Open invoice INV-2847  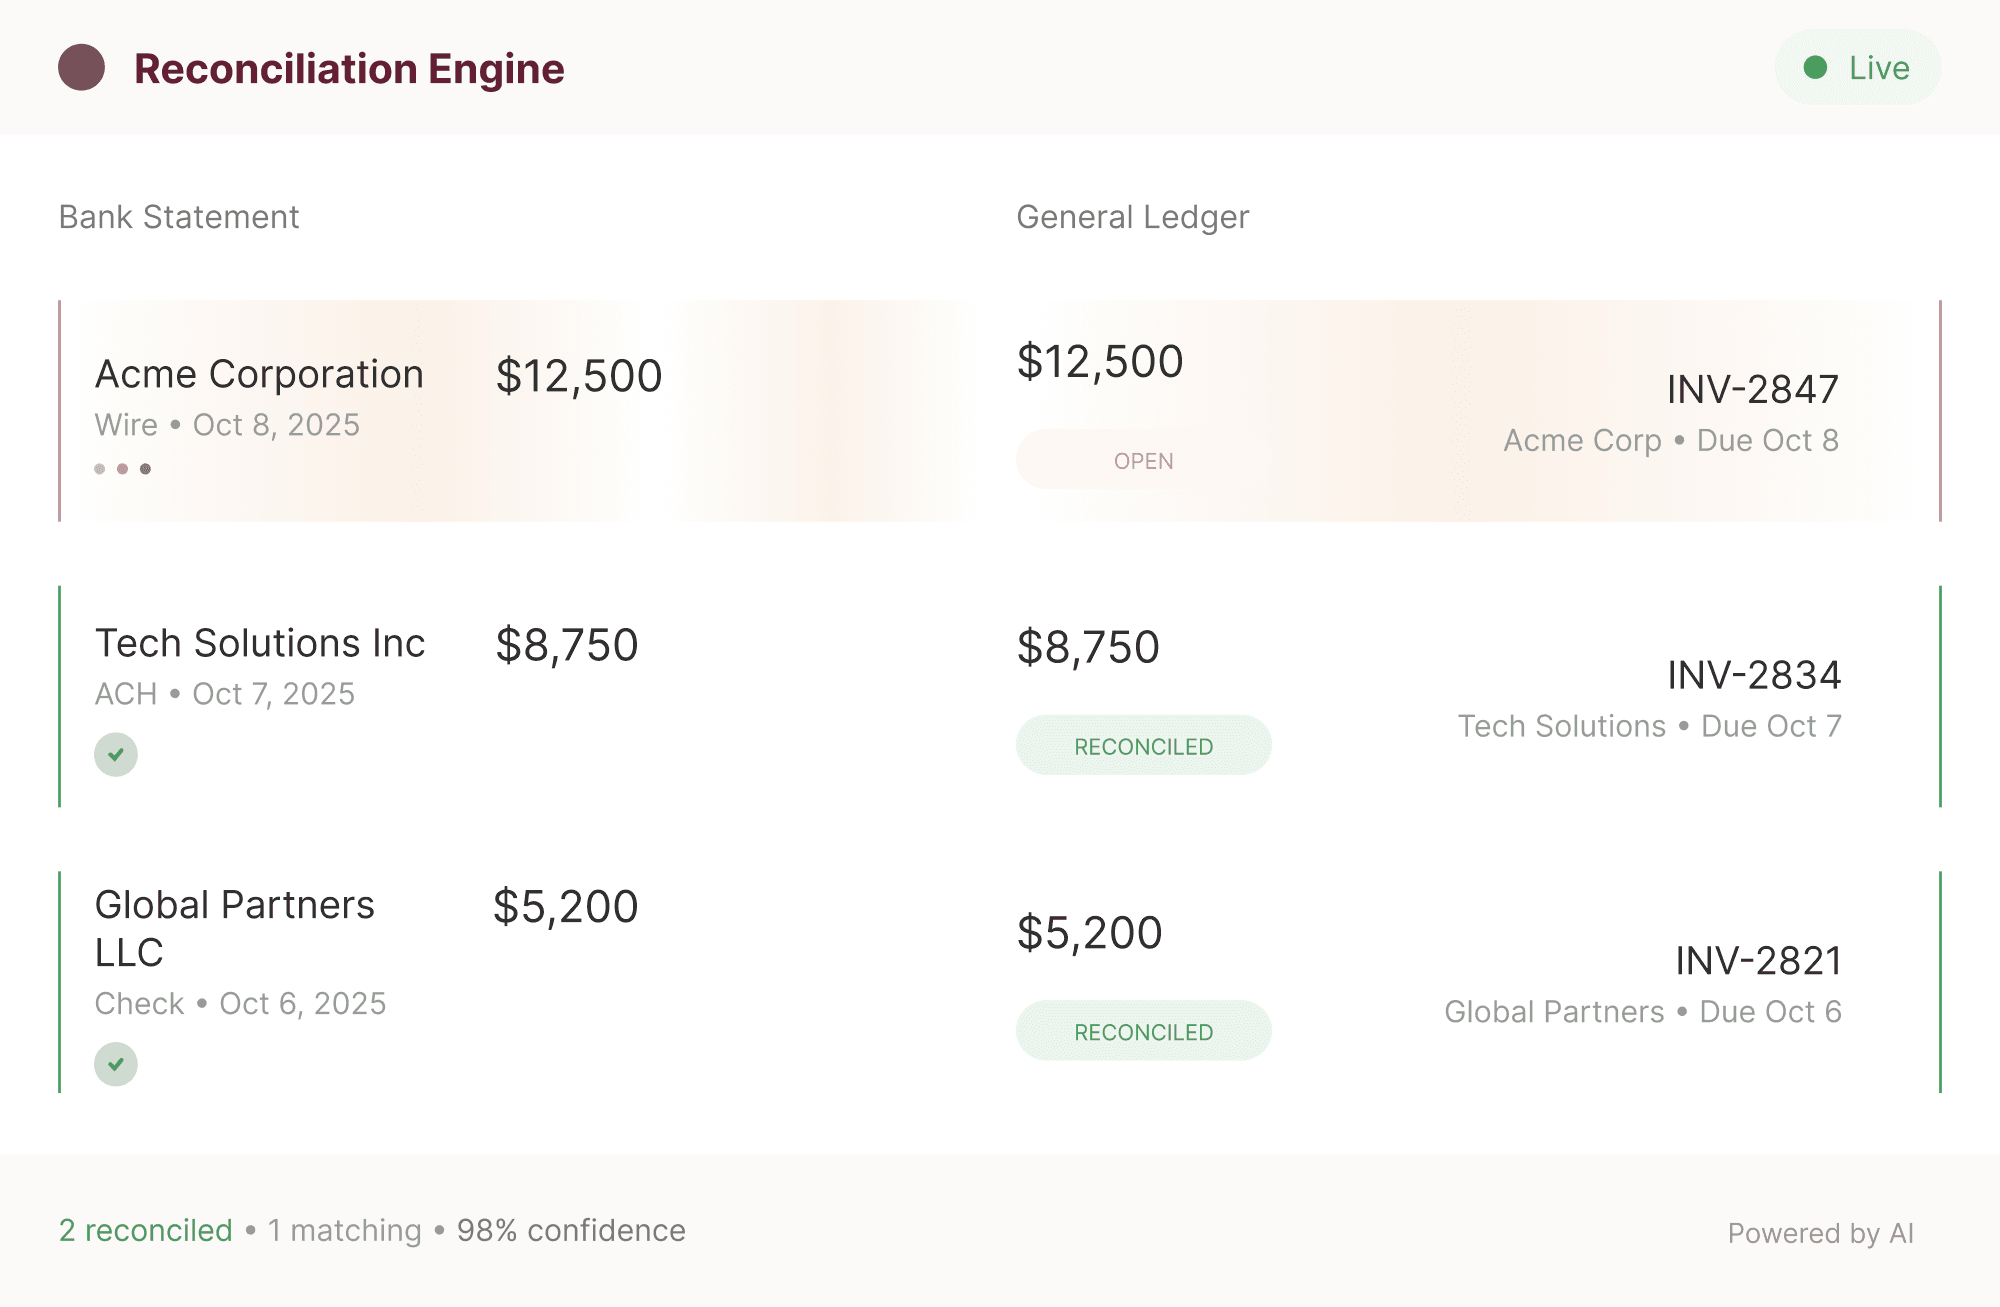click(1752, 389)
